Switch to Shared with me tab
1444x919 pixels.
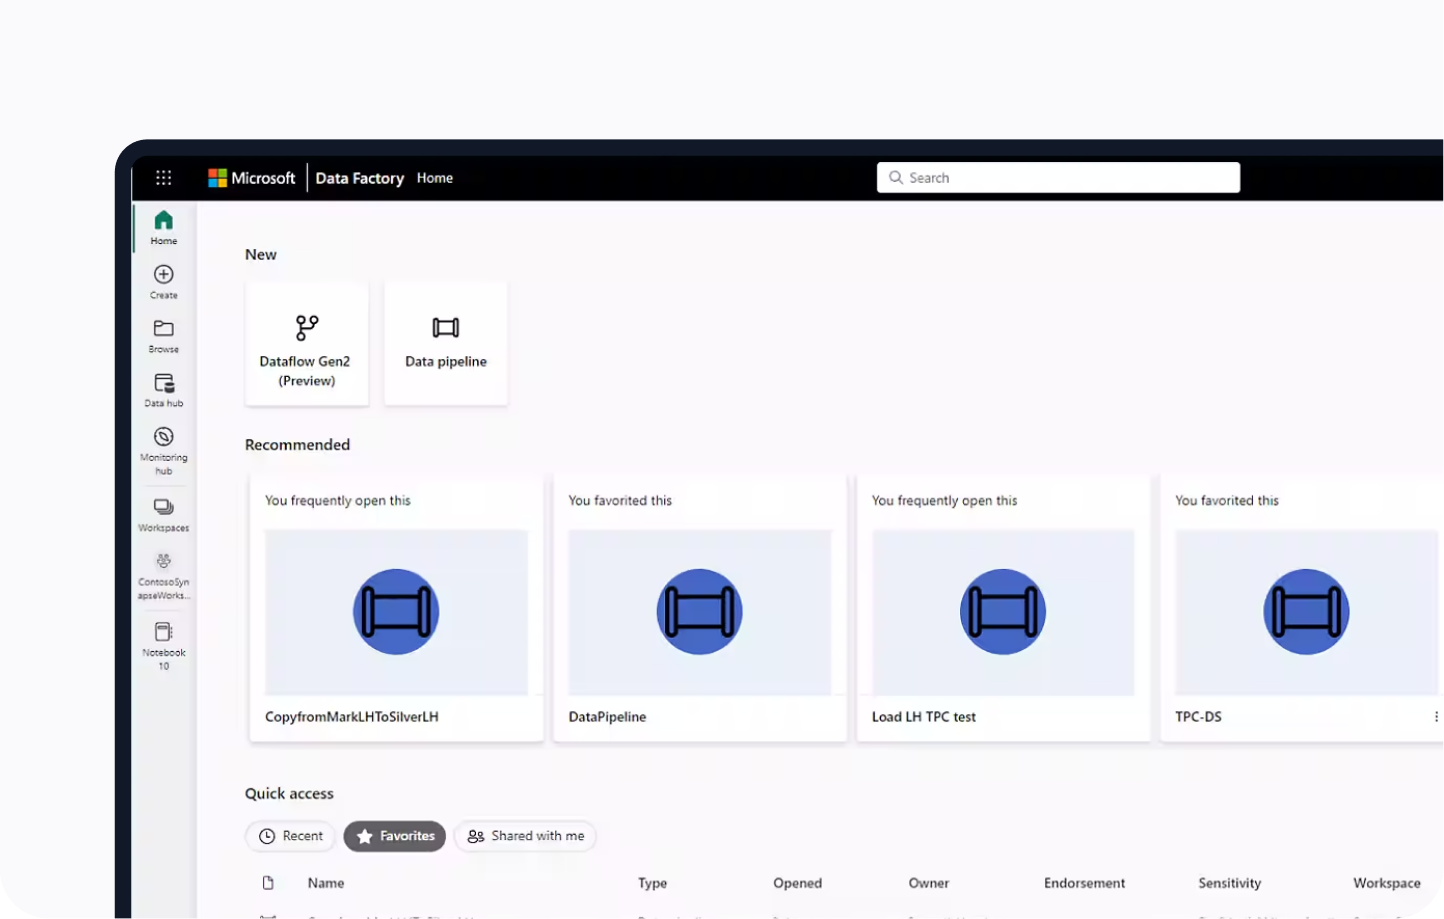coord(525,836)
